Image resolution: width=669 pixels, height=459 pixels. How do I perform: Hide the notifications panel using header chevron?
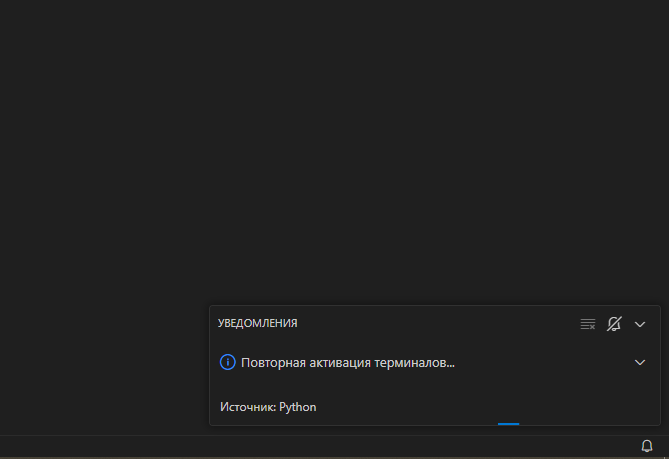coord(640,325)
